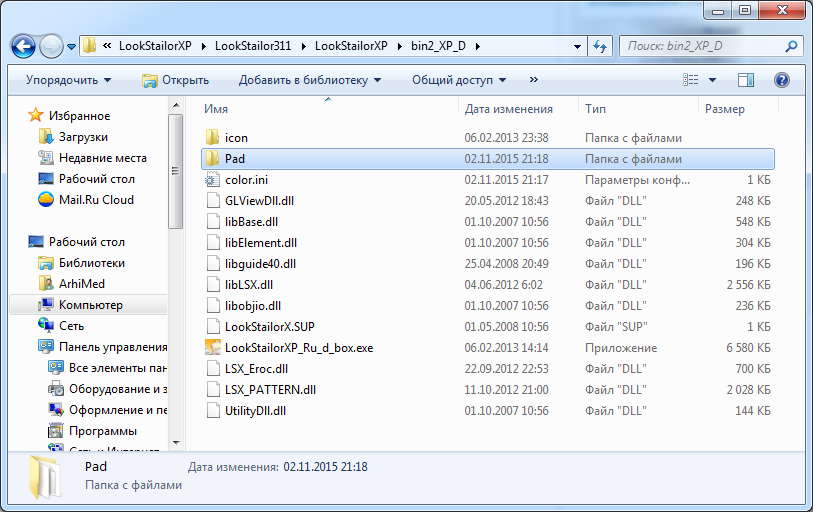Open Добавить в библиотеку dropdown

click(310, 80)
